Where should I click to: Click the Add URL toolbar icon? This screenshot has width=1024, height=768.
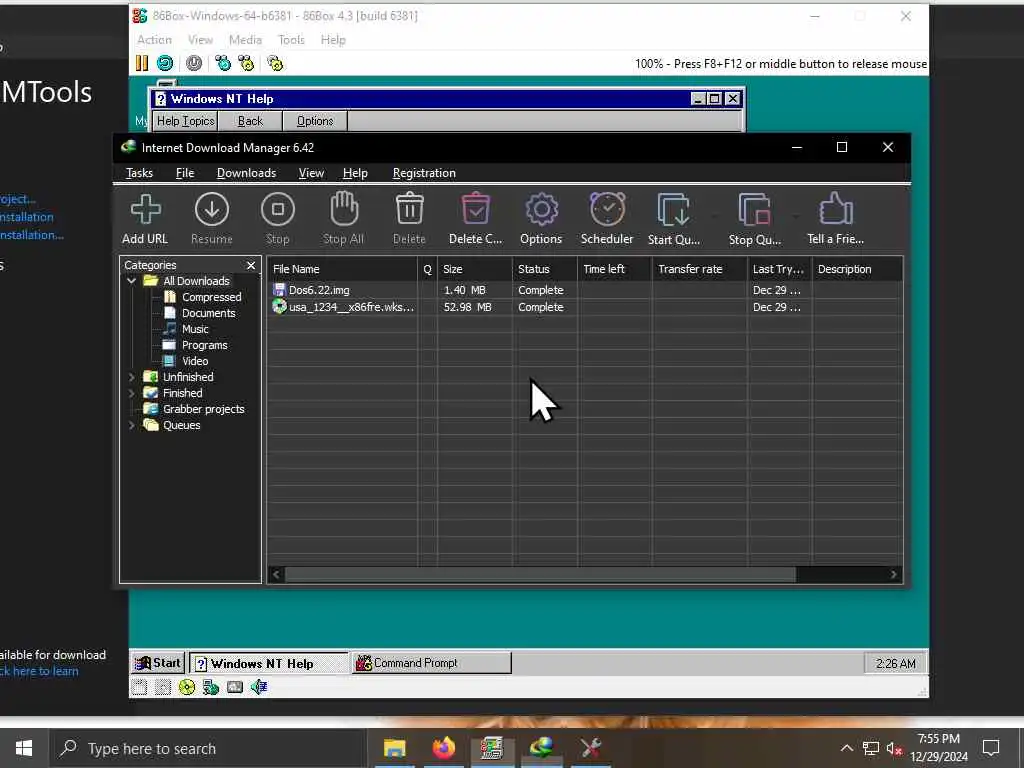click(x=145, y=210)
